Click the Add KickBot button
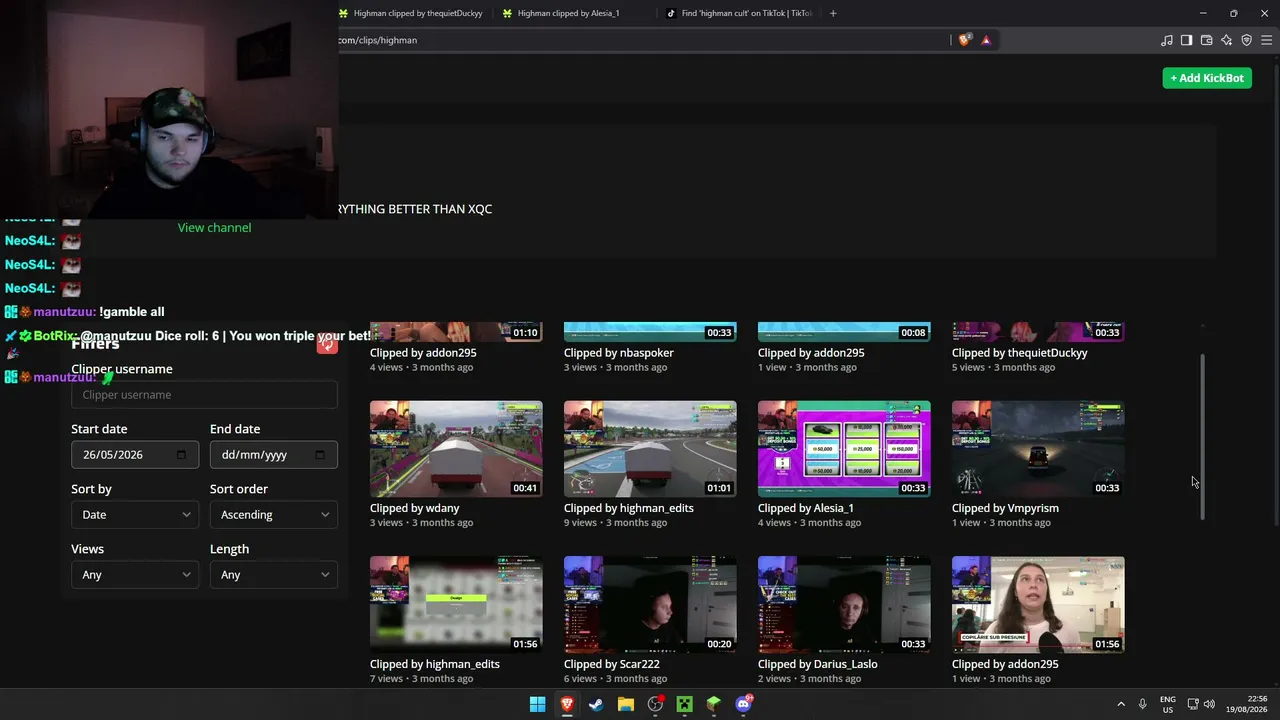This screenshot has width=1280, height=720. tap(1207, 78)
